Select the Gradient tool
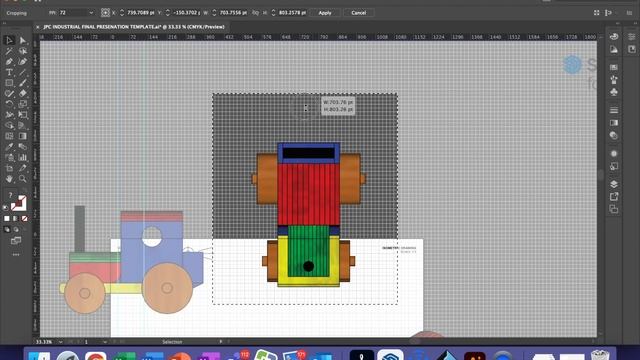The image size is (640, 360). point(23,136)
